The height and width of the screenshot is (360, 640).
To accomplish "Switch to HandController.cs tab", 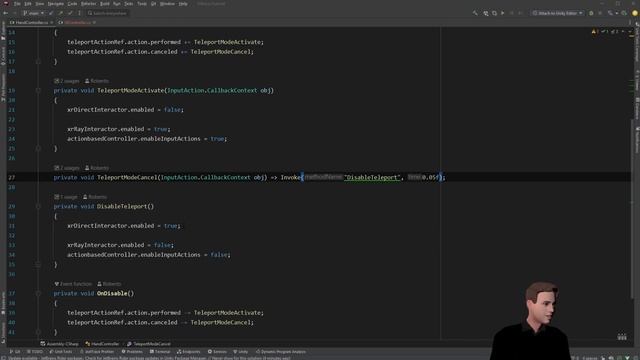I will click(x=31, y=22).
